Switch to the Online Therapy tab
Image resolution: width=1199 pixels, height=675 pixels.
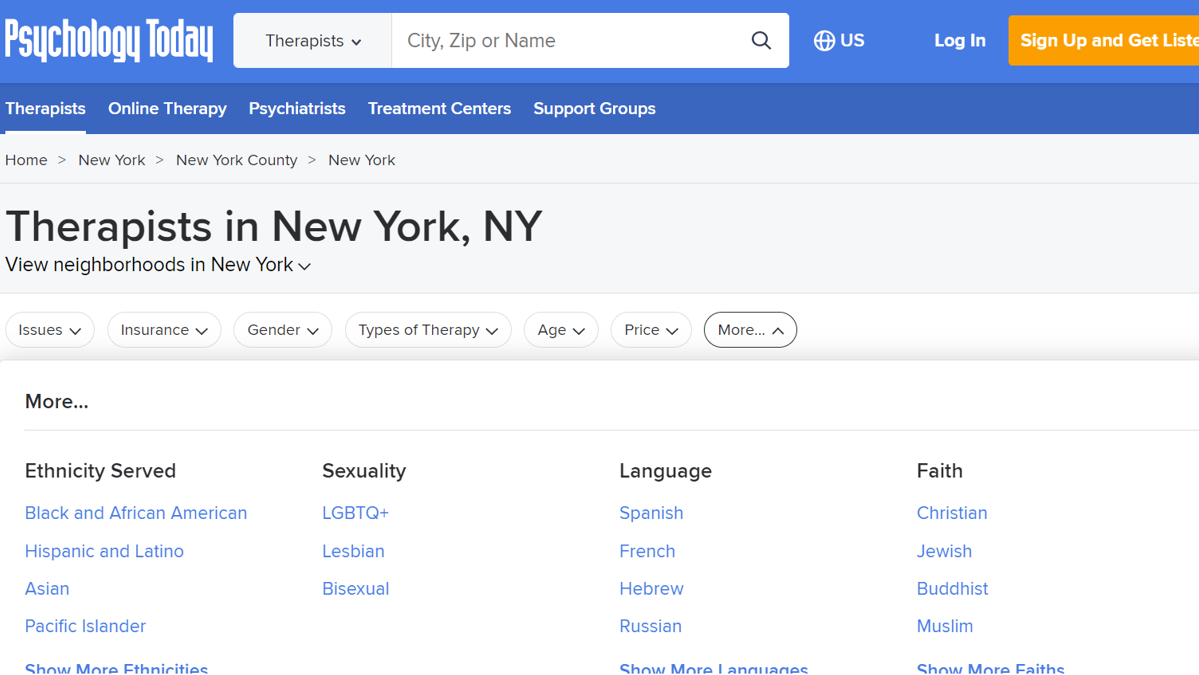pos(167,109)
